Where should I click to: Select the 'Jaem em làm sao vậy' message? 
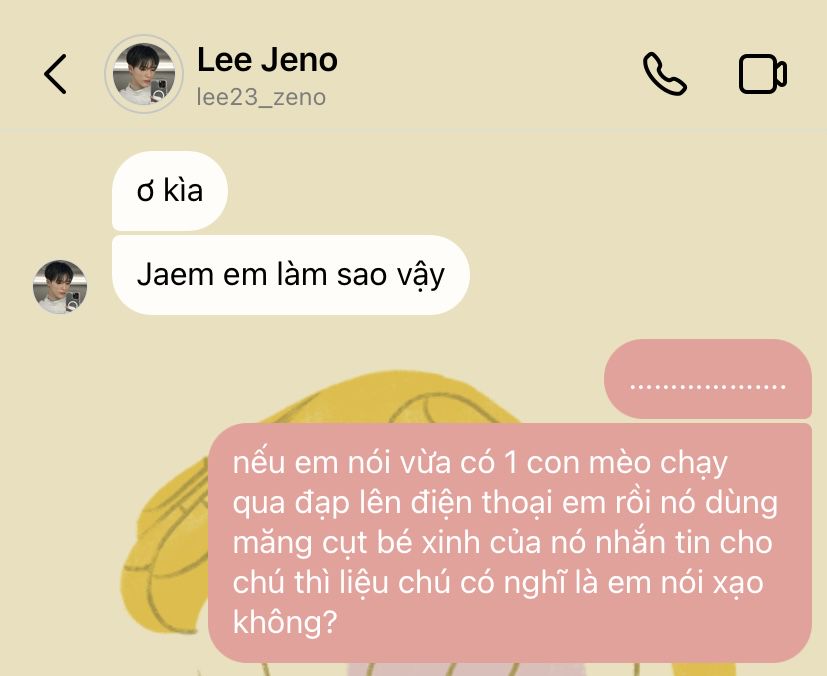click(x=291, y=275)
